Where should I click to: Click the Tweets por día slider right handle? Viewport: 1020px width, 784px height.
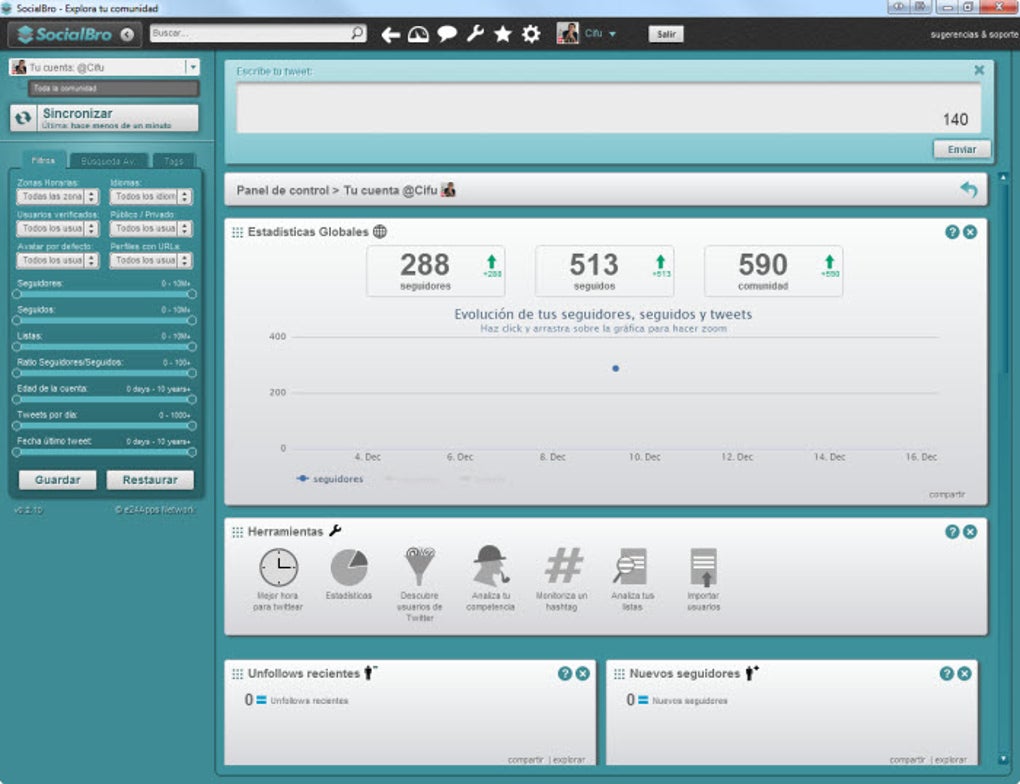tap(192, 426)
